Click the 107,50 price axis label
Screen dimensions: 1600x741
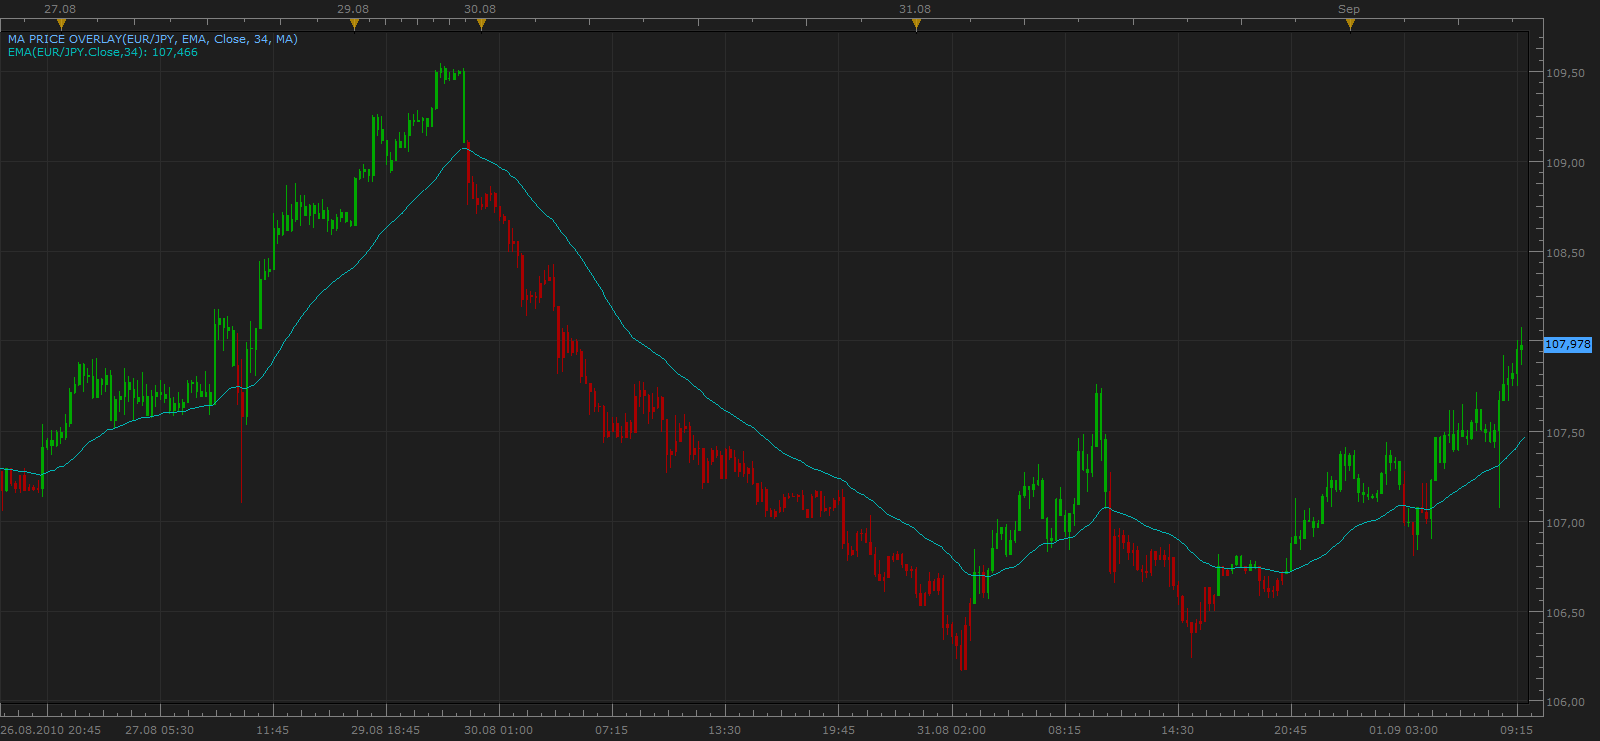coord(1565,433)
